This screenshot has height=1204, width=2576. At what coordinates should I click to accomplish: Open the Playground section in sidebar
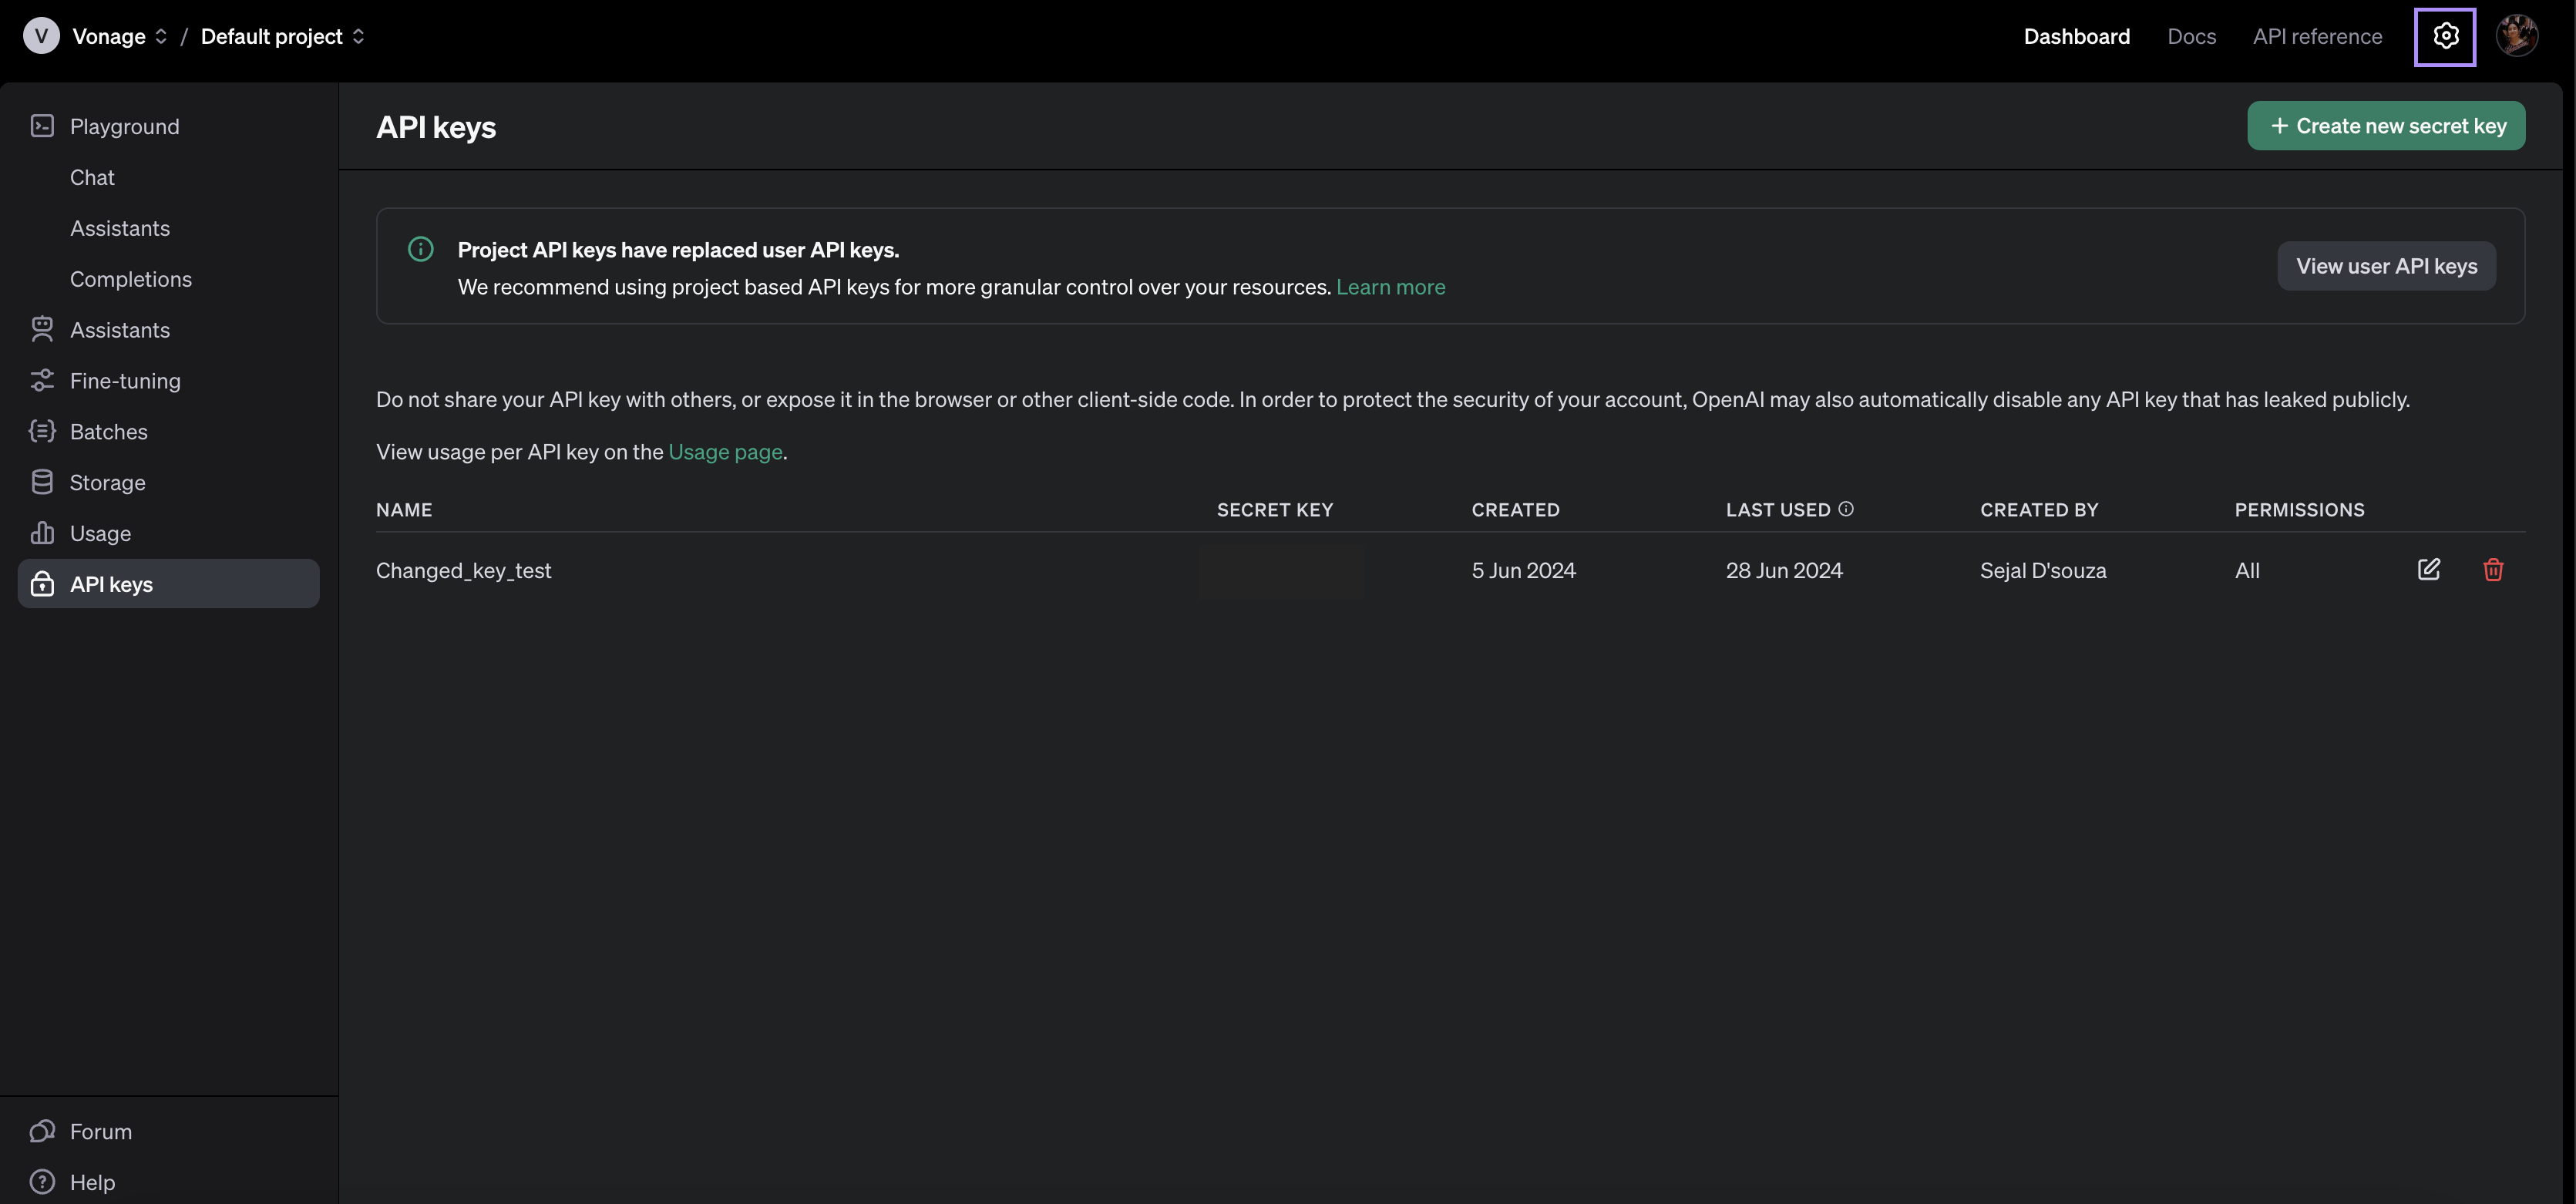124,127
